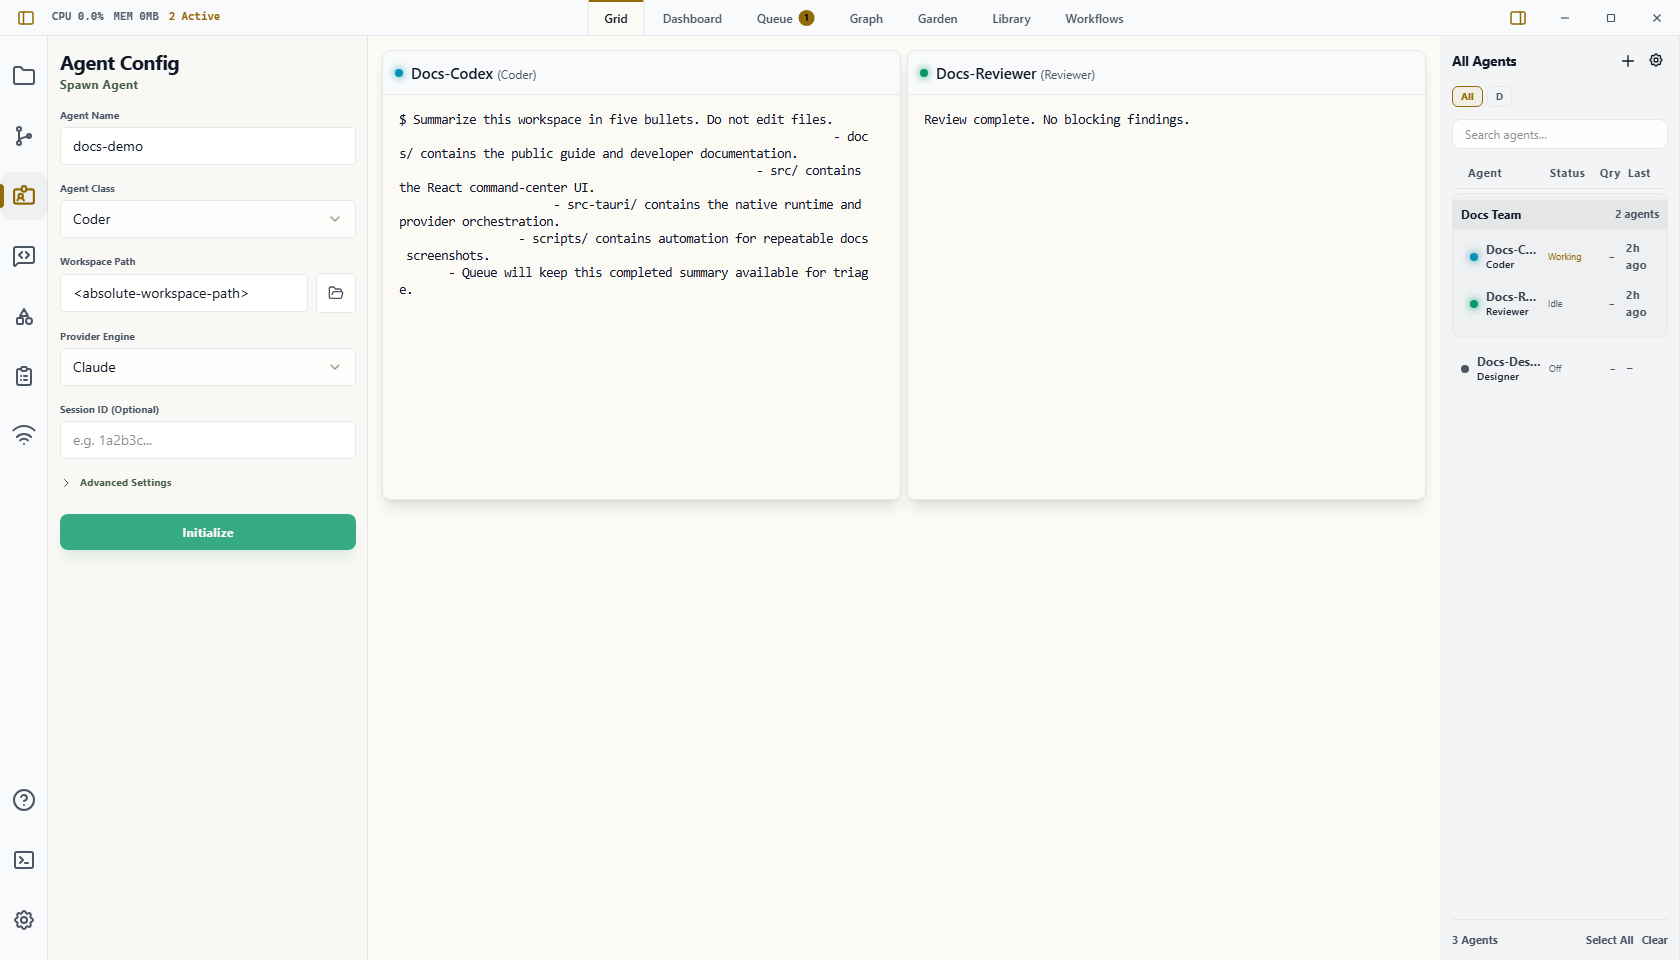Click the Docs-Reviewer green status dot
The height and width of the screenshot is (960, 1680).
(x=924, y=73)
